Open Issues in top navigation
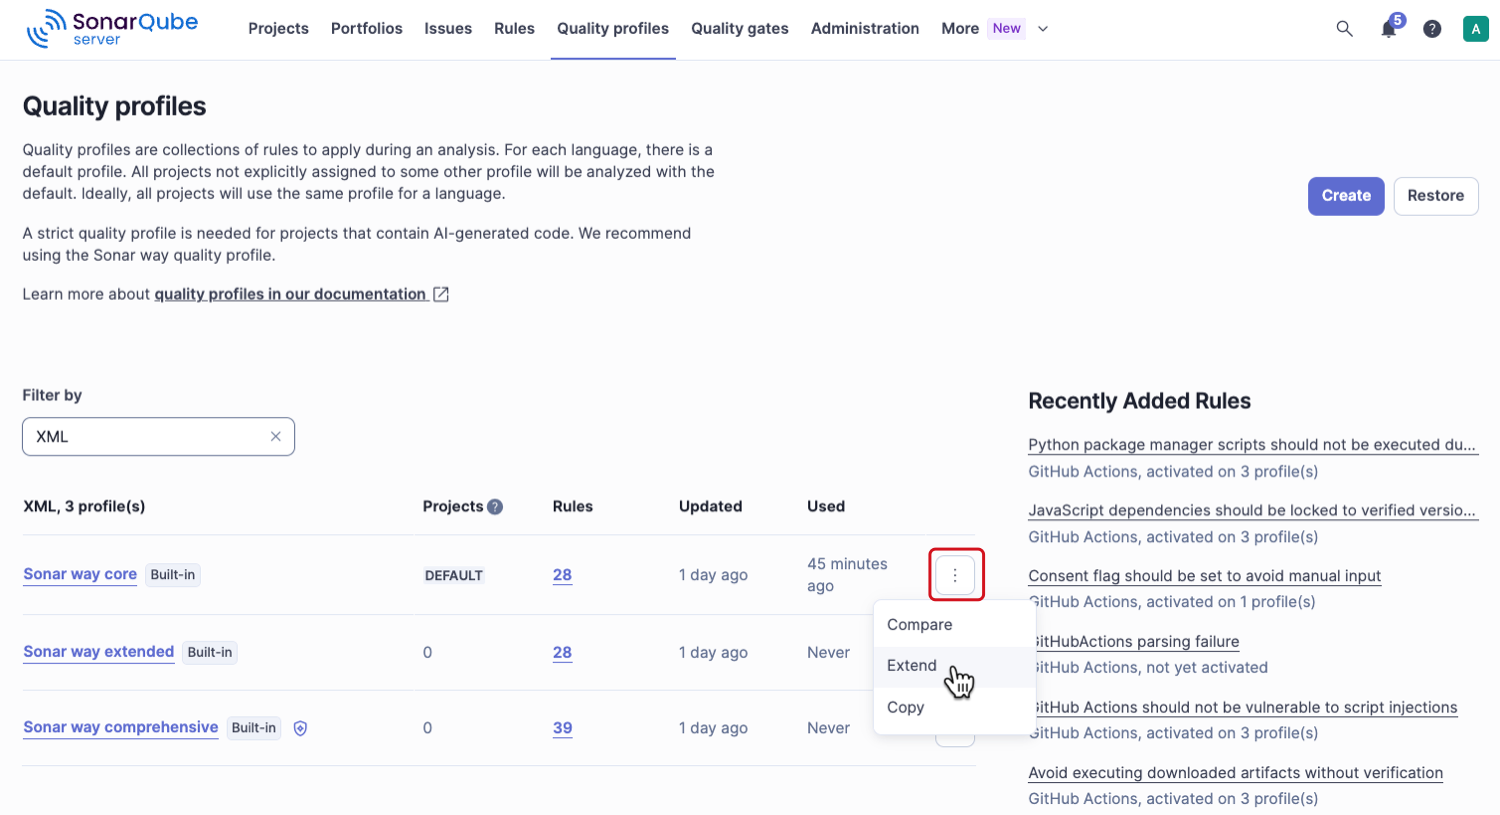1500x815 pixels. pos(448,29)
